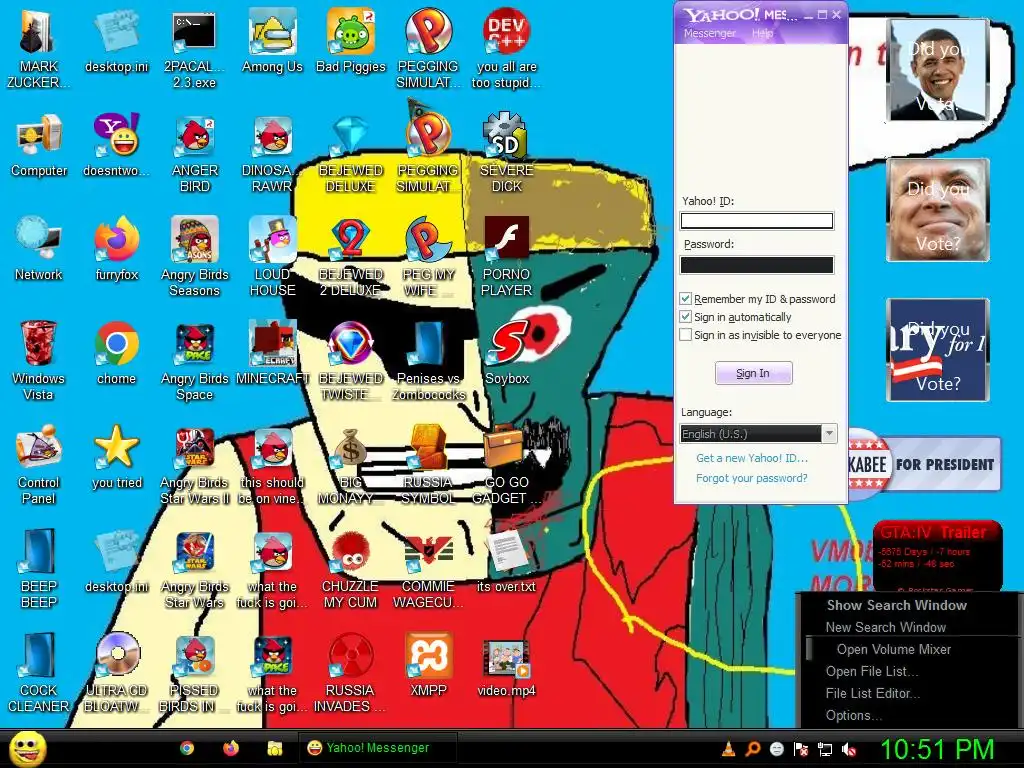
Task: Click the Sign In button
Action: [754, 373]
